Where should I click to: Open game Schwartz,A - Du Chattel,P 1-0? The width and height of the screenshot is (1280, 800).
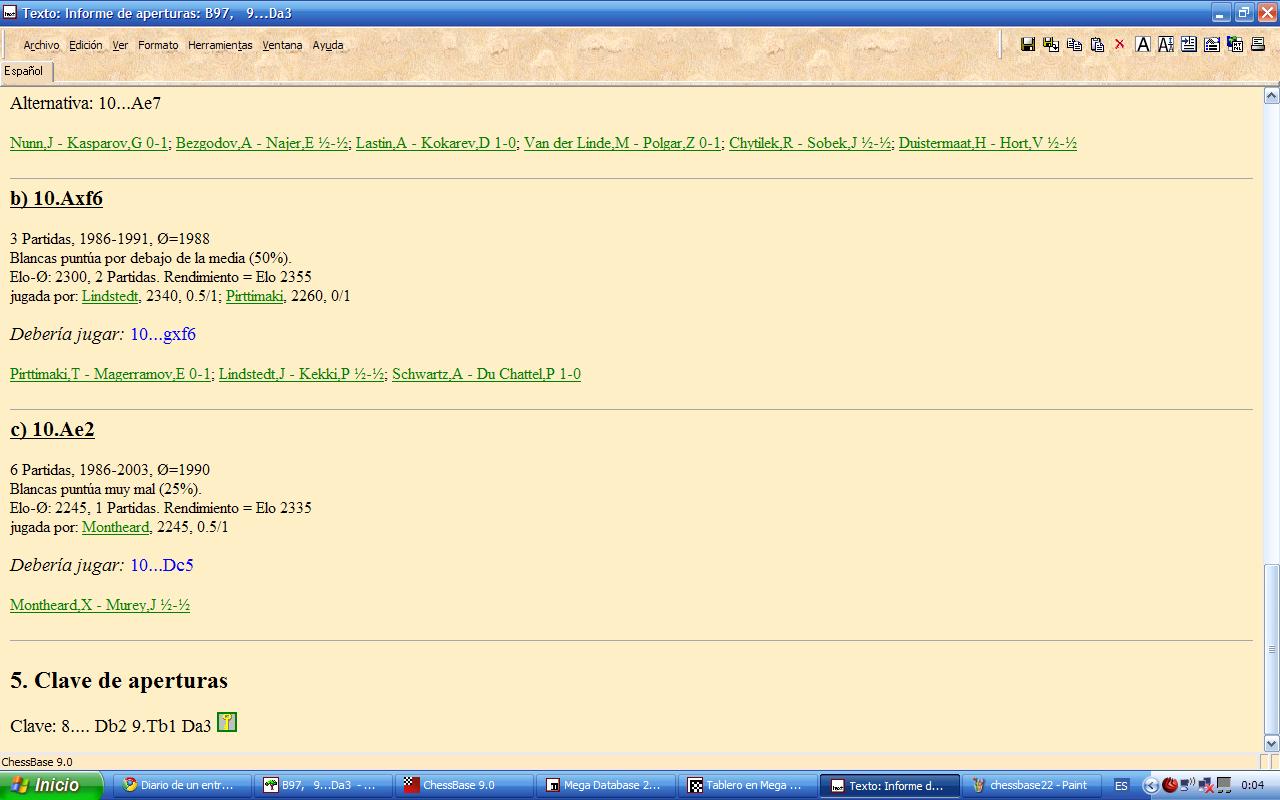pos(486,374)
